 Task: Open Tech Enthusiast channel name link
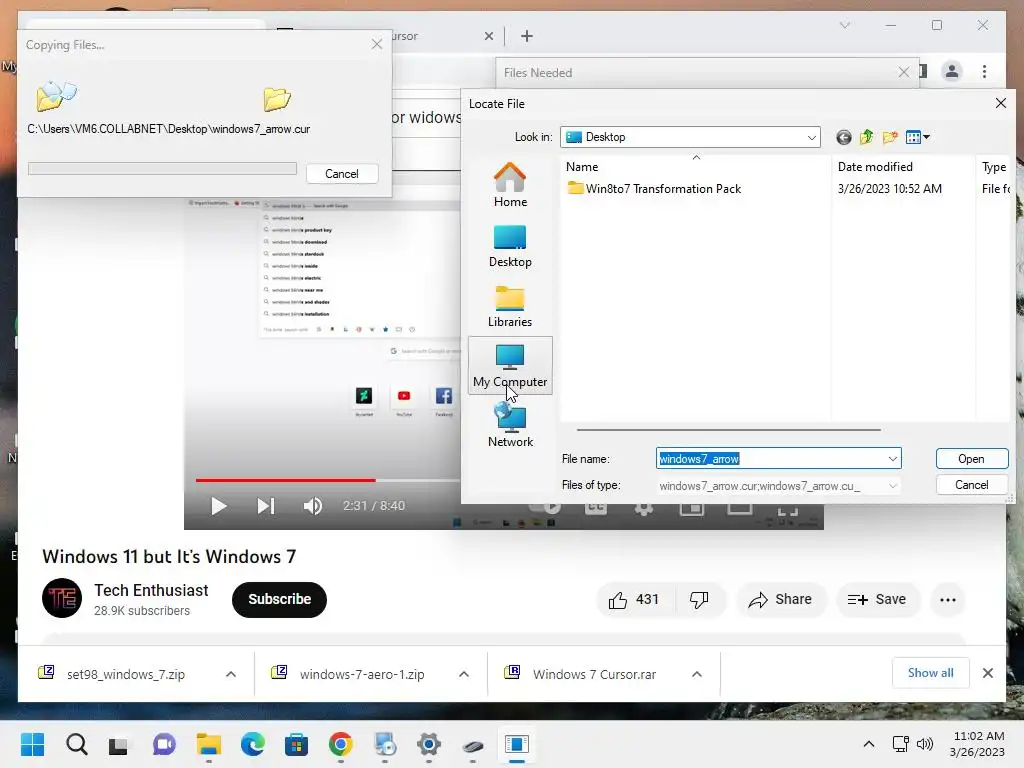coord(151,590)
